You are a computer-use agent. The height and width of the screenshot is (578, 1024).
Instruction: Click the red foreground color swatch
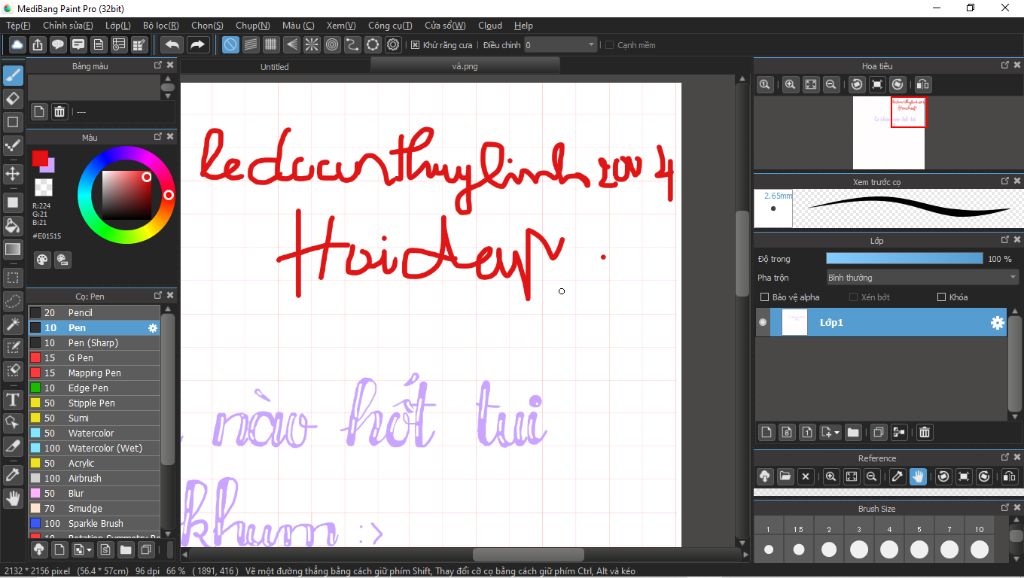click(x=40, y=158)
